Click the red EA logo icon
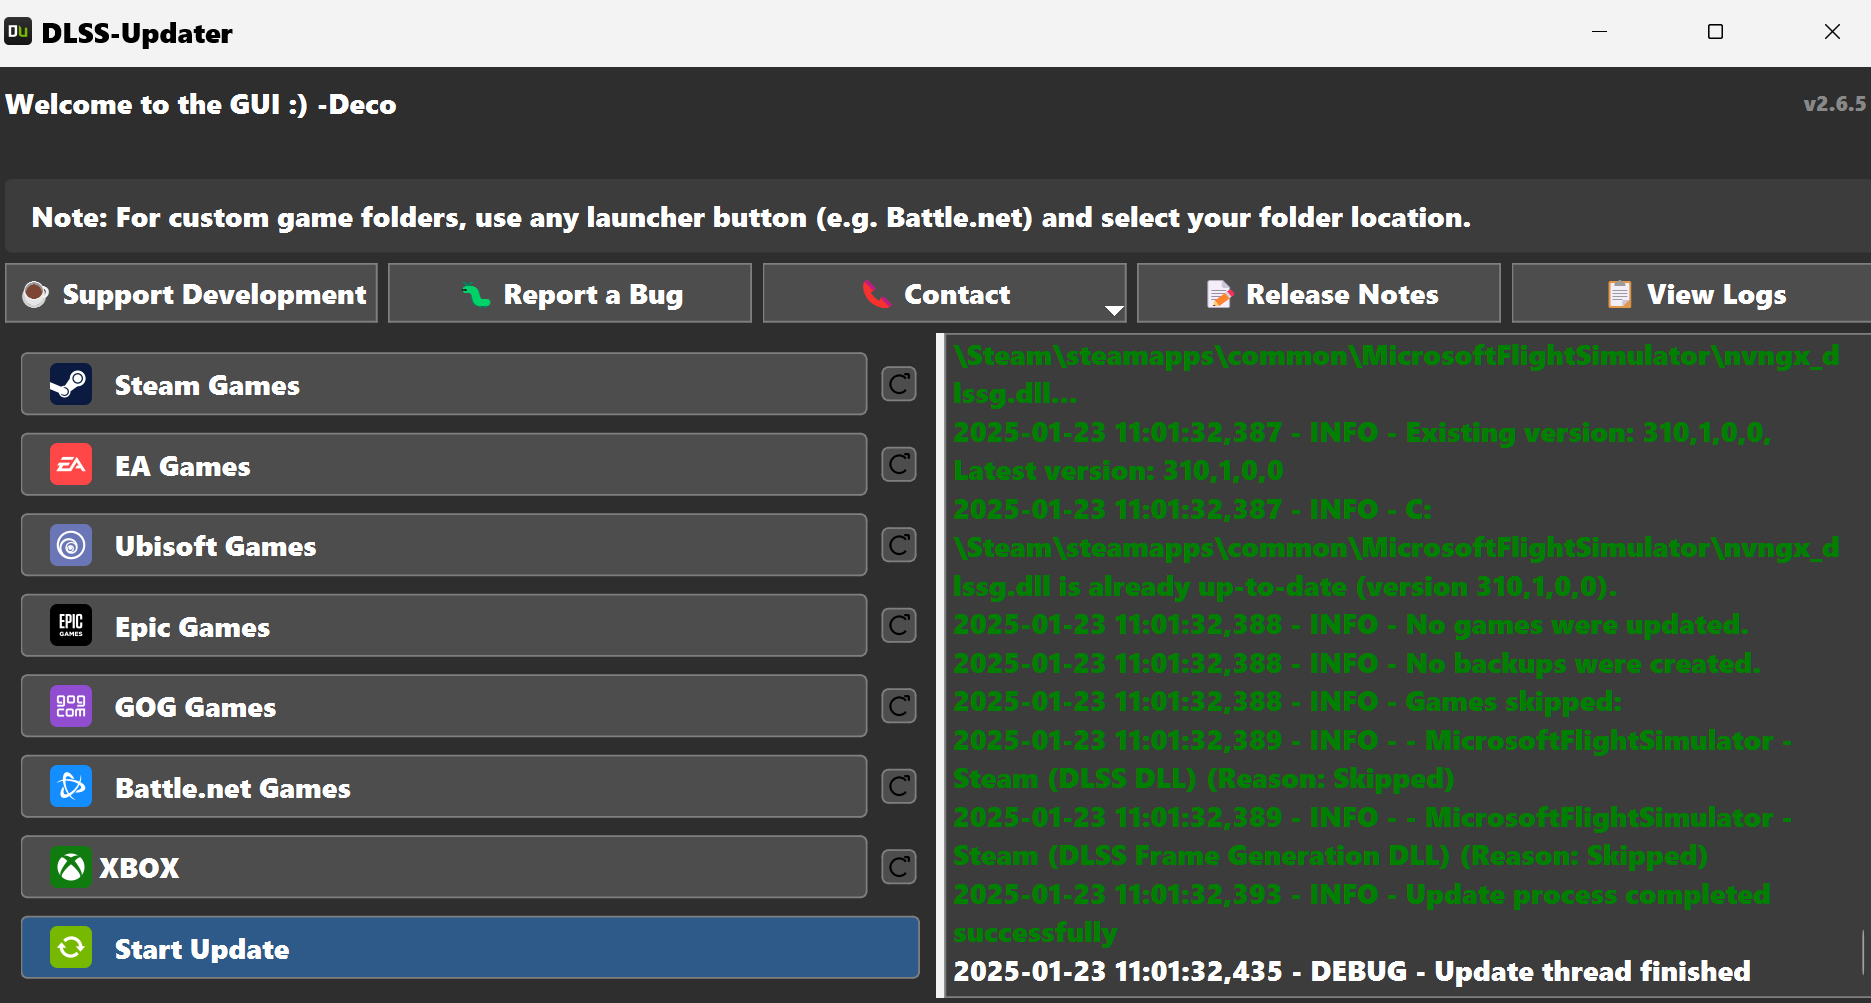This screenshot has width=1871, height=1003. [x=71, y=464]
